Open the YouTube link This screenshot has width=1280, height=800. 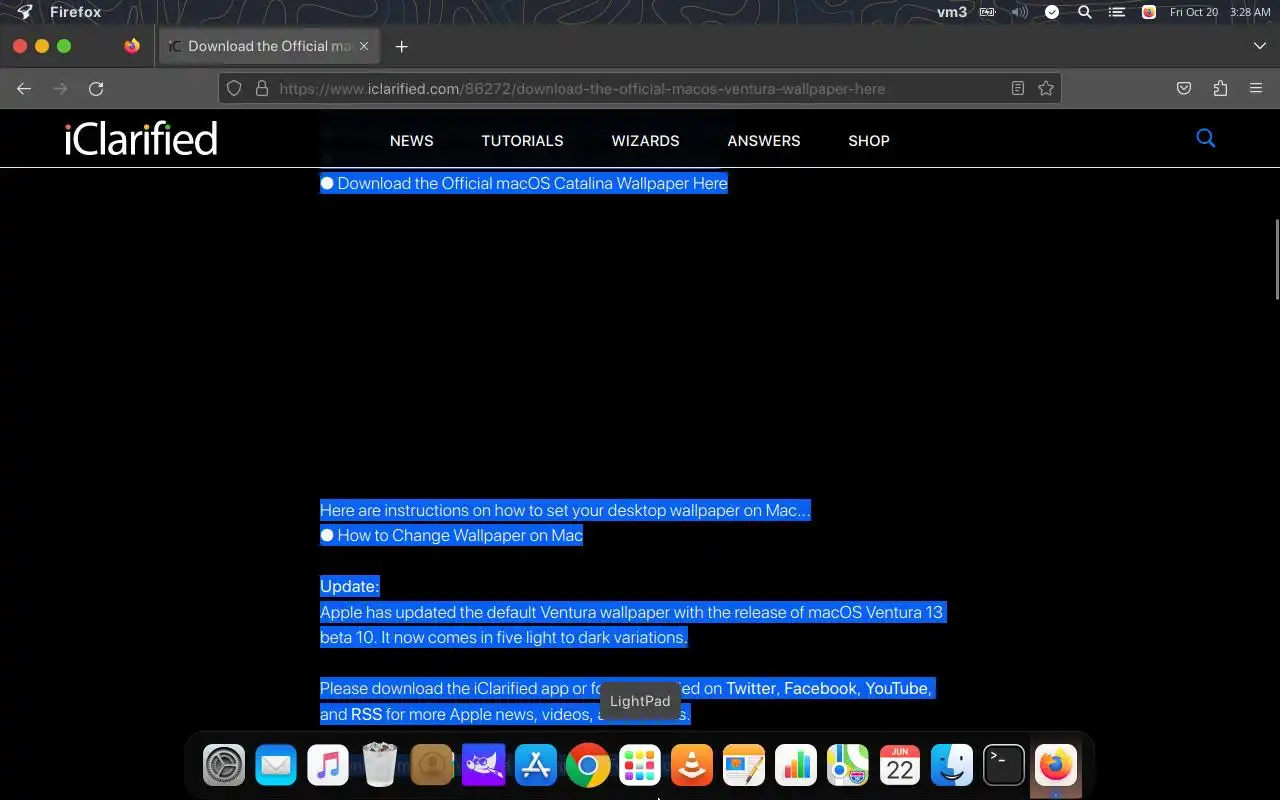click(x=896, y=688)
